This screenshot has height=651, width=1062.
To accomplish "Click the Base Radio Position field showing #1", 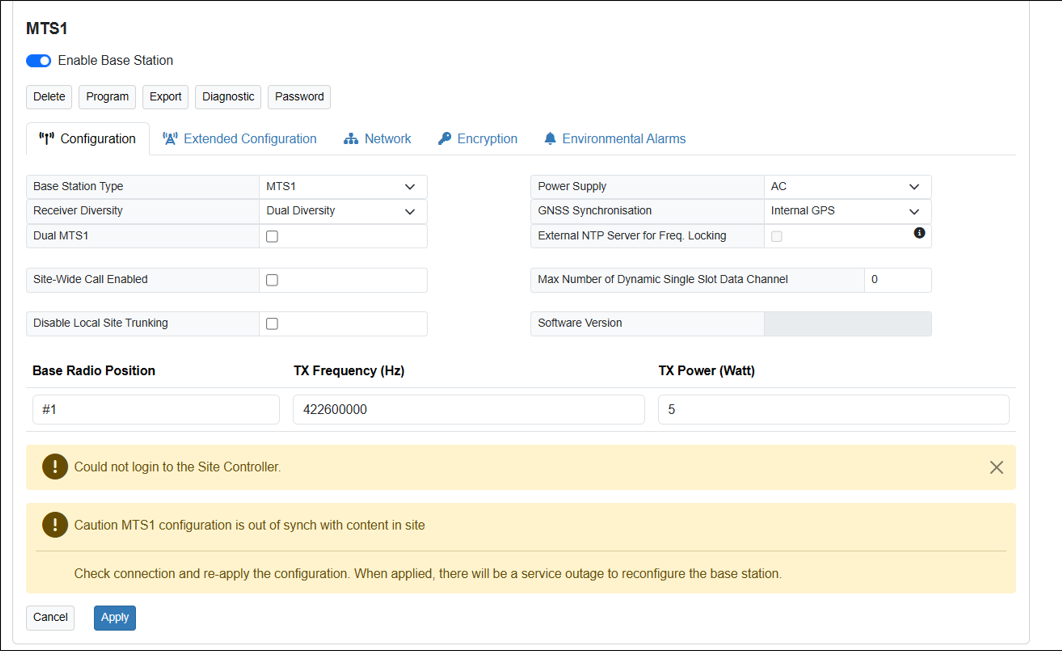I will pos(156,410).
